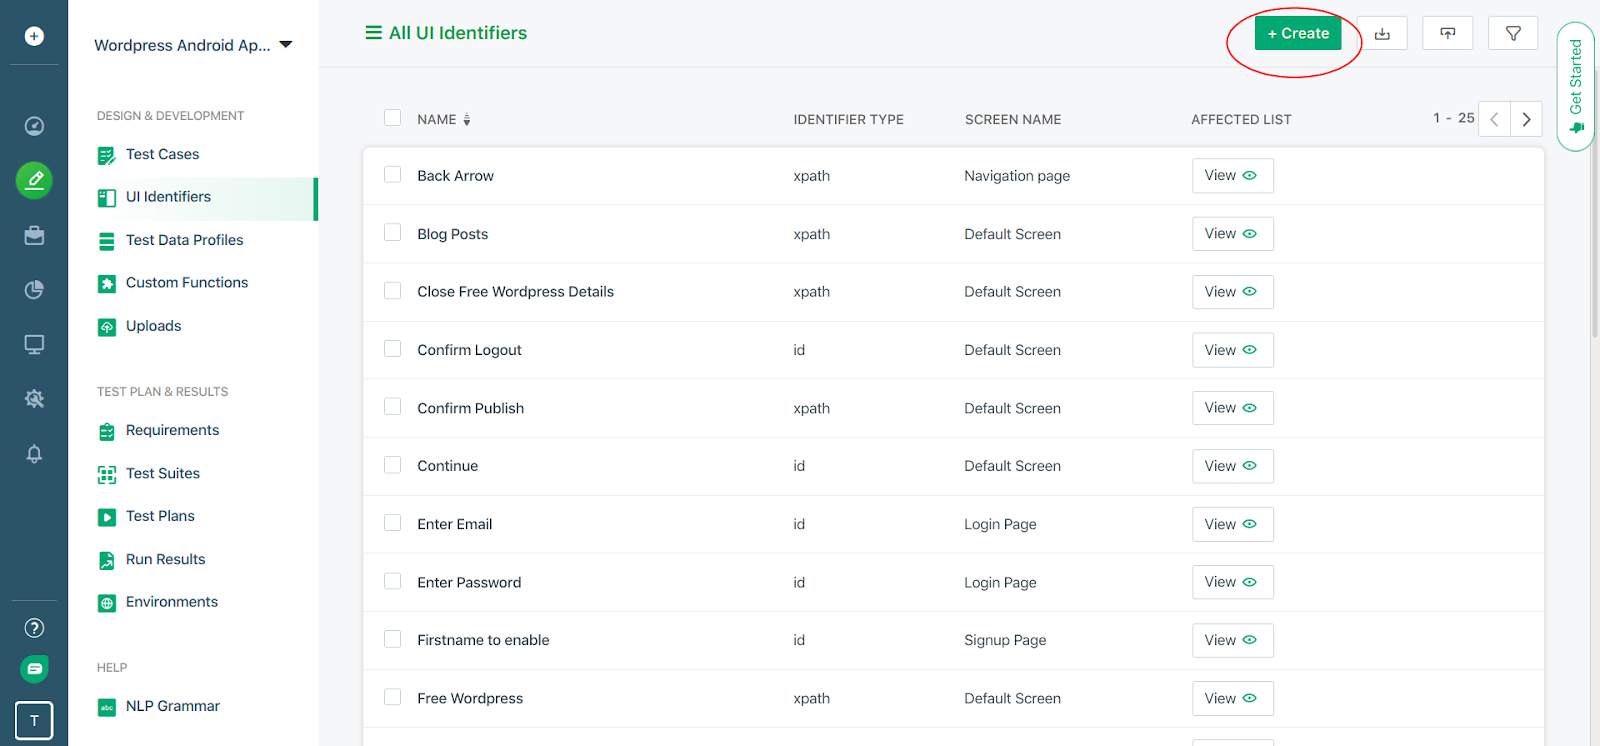This screenshot has width=1600, height=746.
Task: Open the settings gear icon in sidebar
Action: click(34, 399)
